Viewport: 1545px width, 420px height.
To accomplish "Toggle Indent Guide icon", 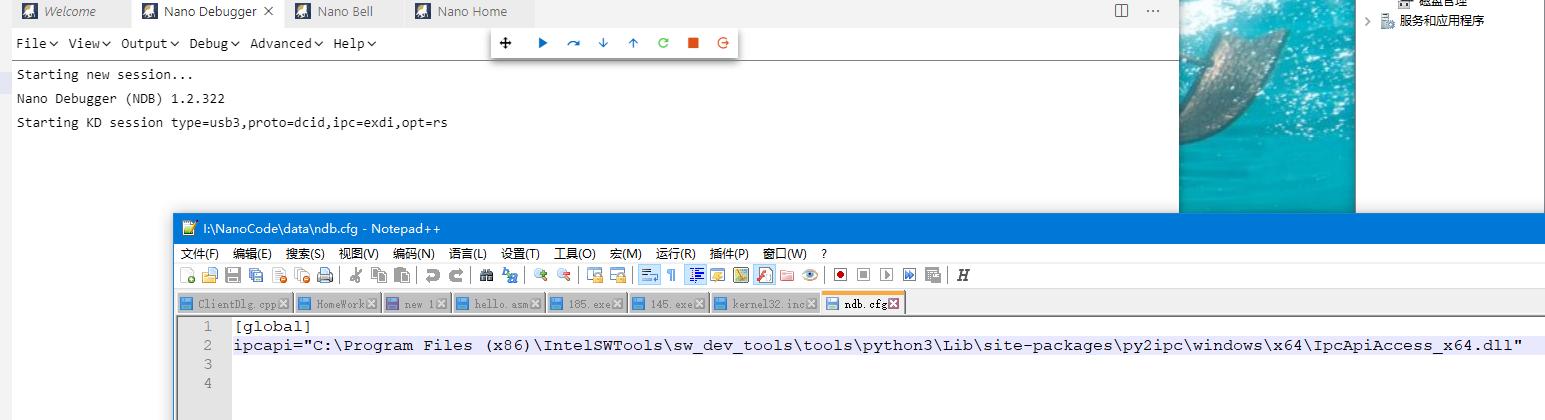I will click(x=695, y=275).
